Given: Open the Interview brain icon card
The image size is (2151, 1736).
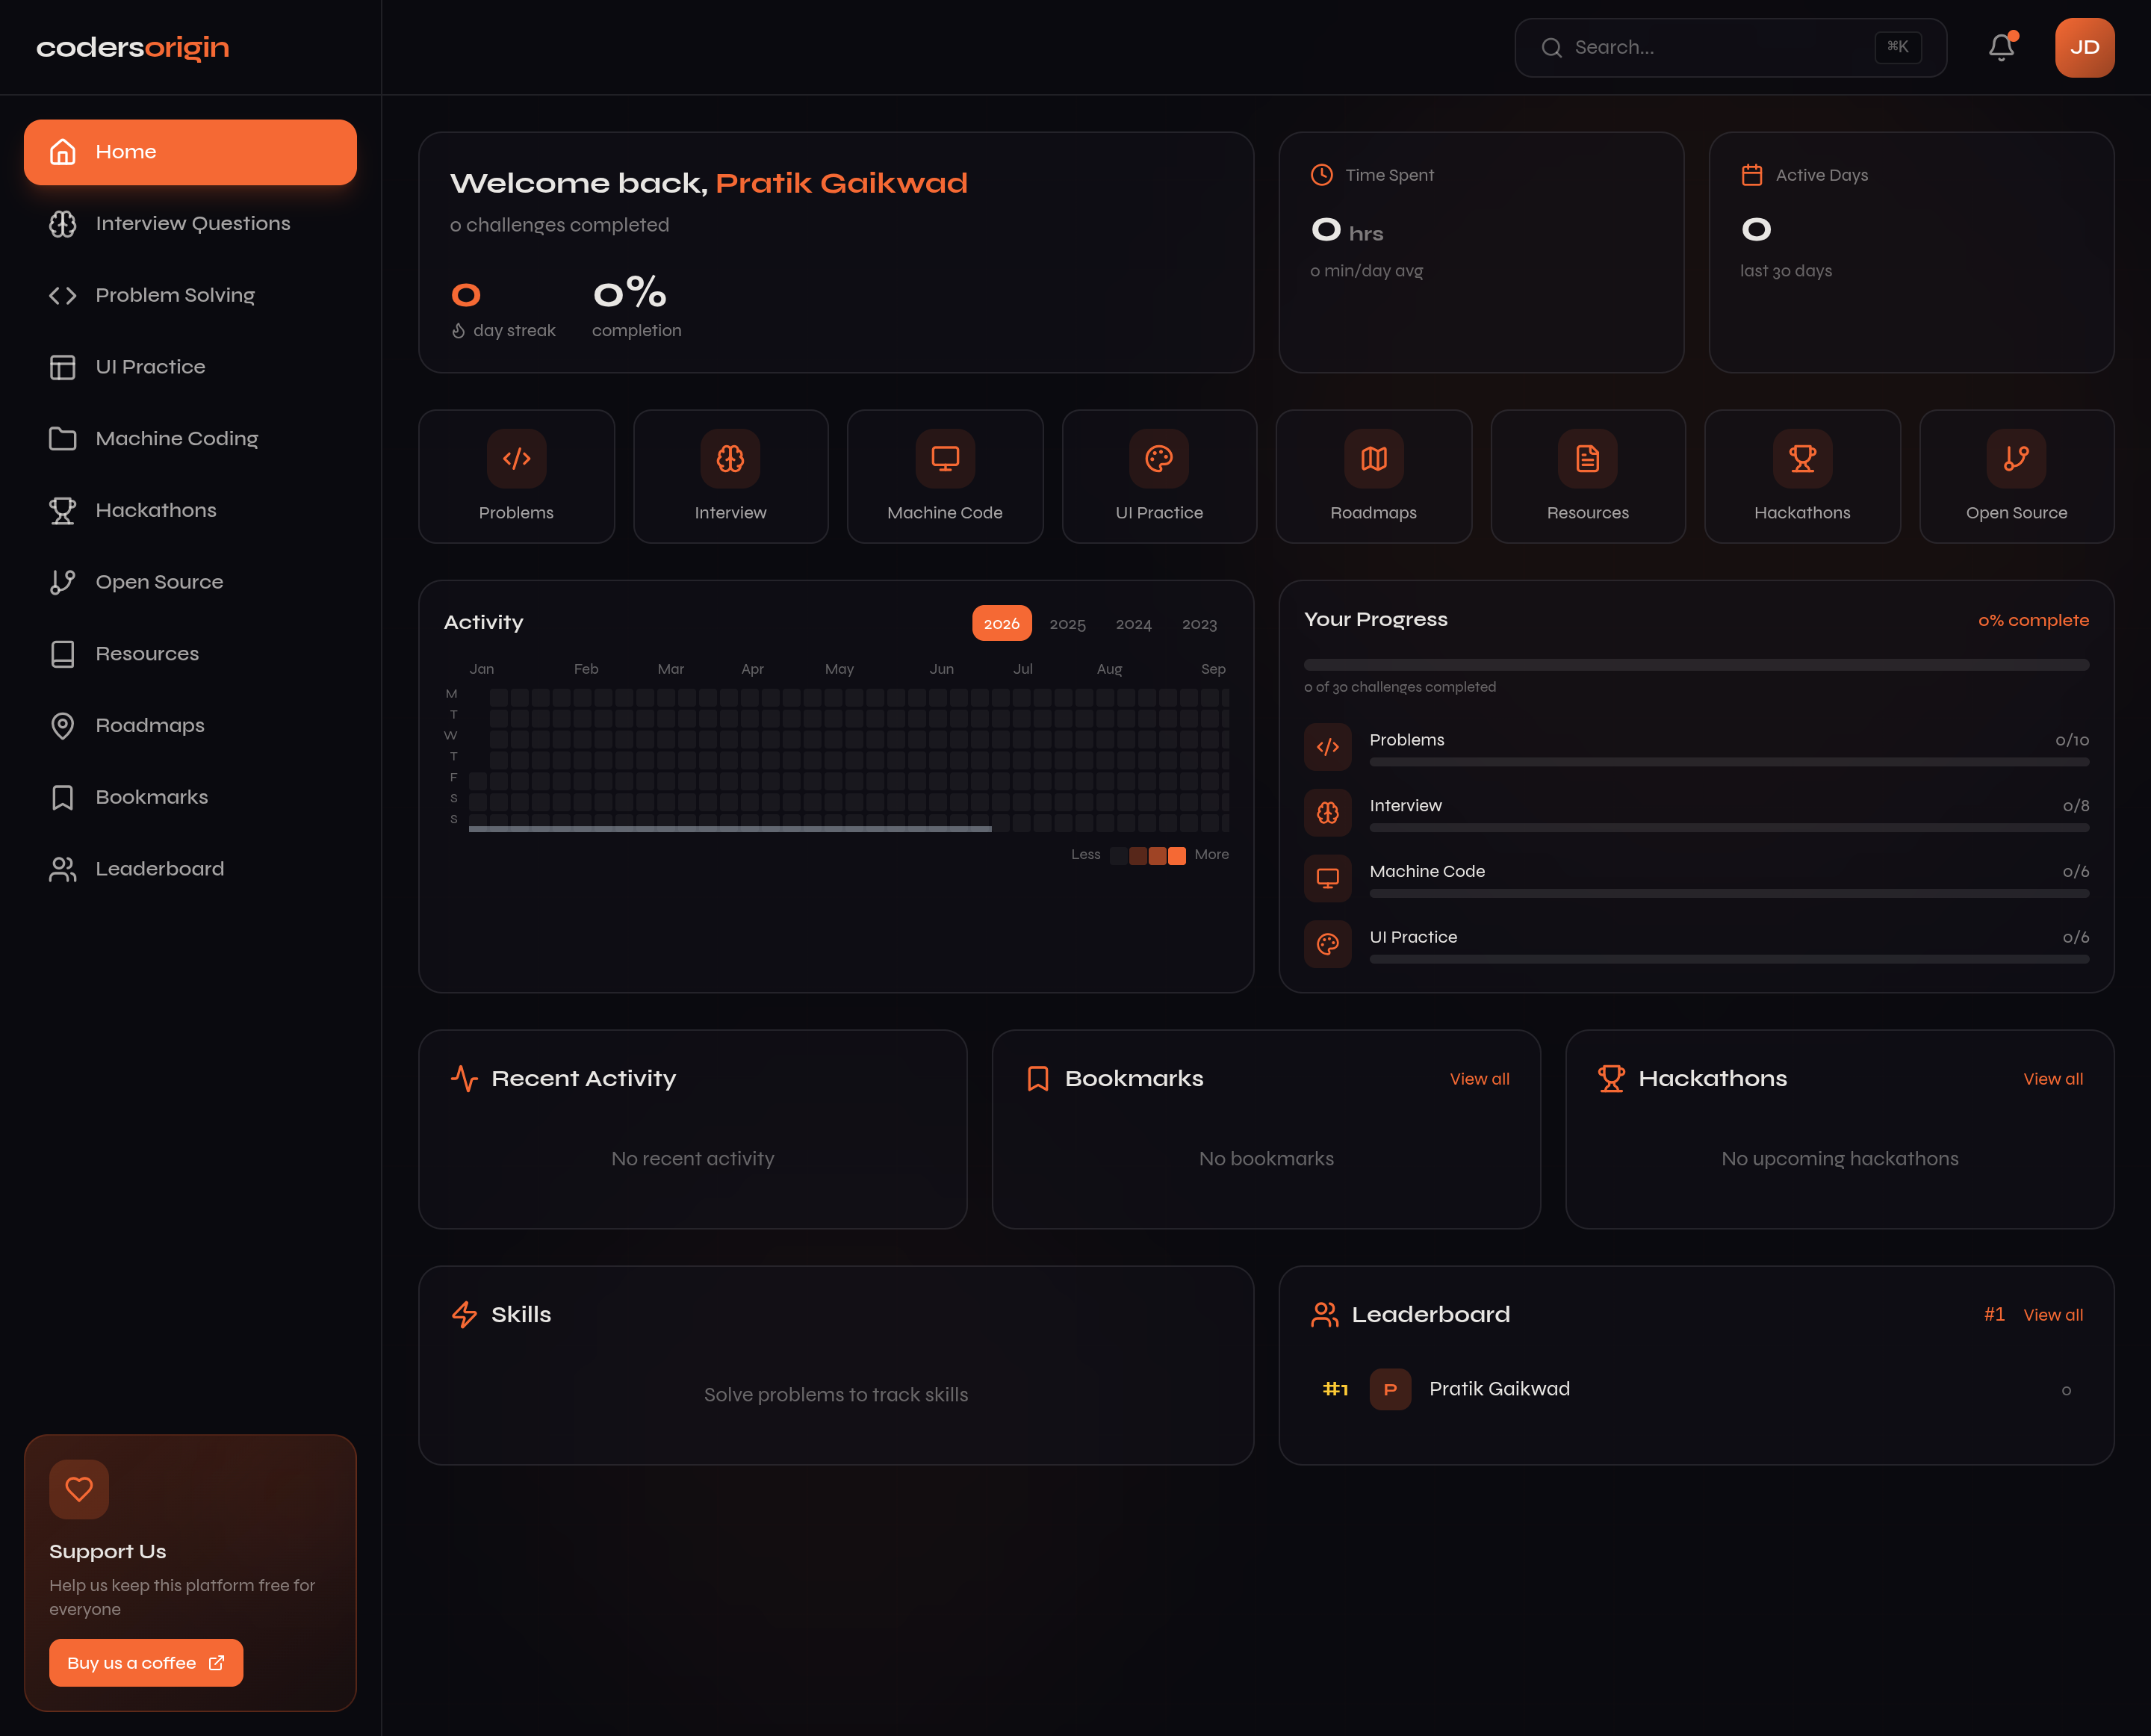Looking at the screenshot, I should pyautogui.click(x=730, y=476).
